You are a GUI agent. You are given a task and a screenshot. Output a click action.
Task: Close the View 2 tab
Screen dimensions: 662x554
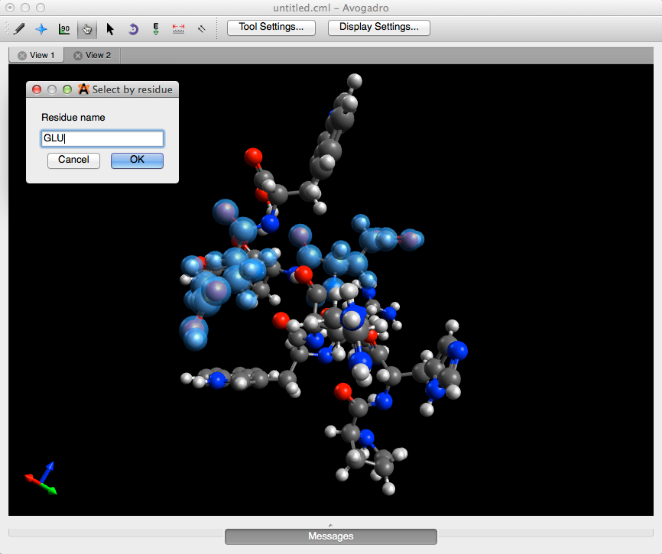77,55
